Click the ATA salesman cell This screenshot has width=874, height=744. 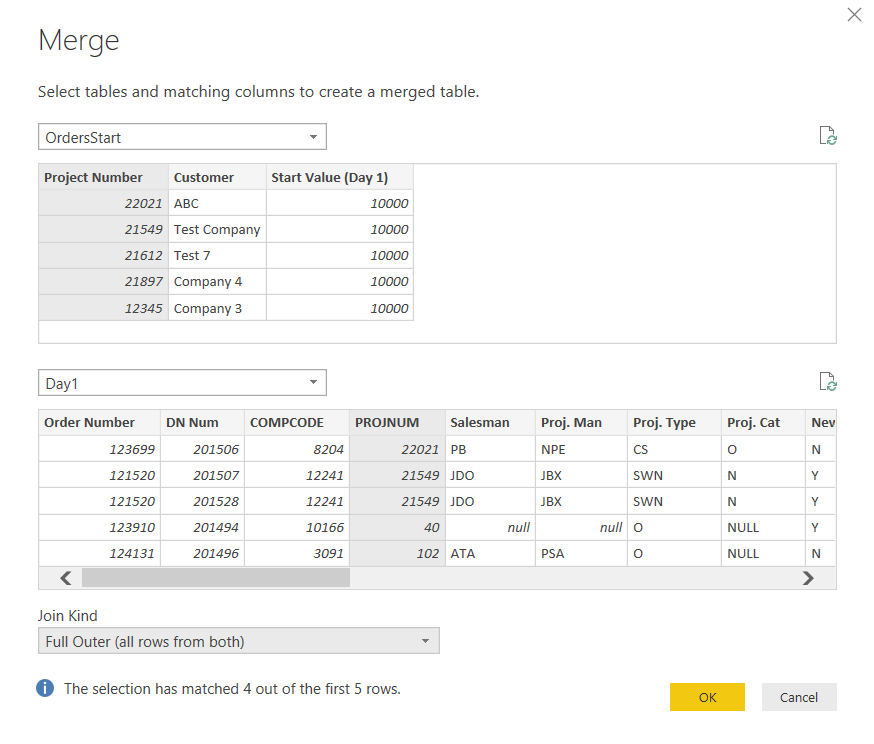491,553
